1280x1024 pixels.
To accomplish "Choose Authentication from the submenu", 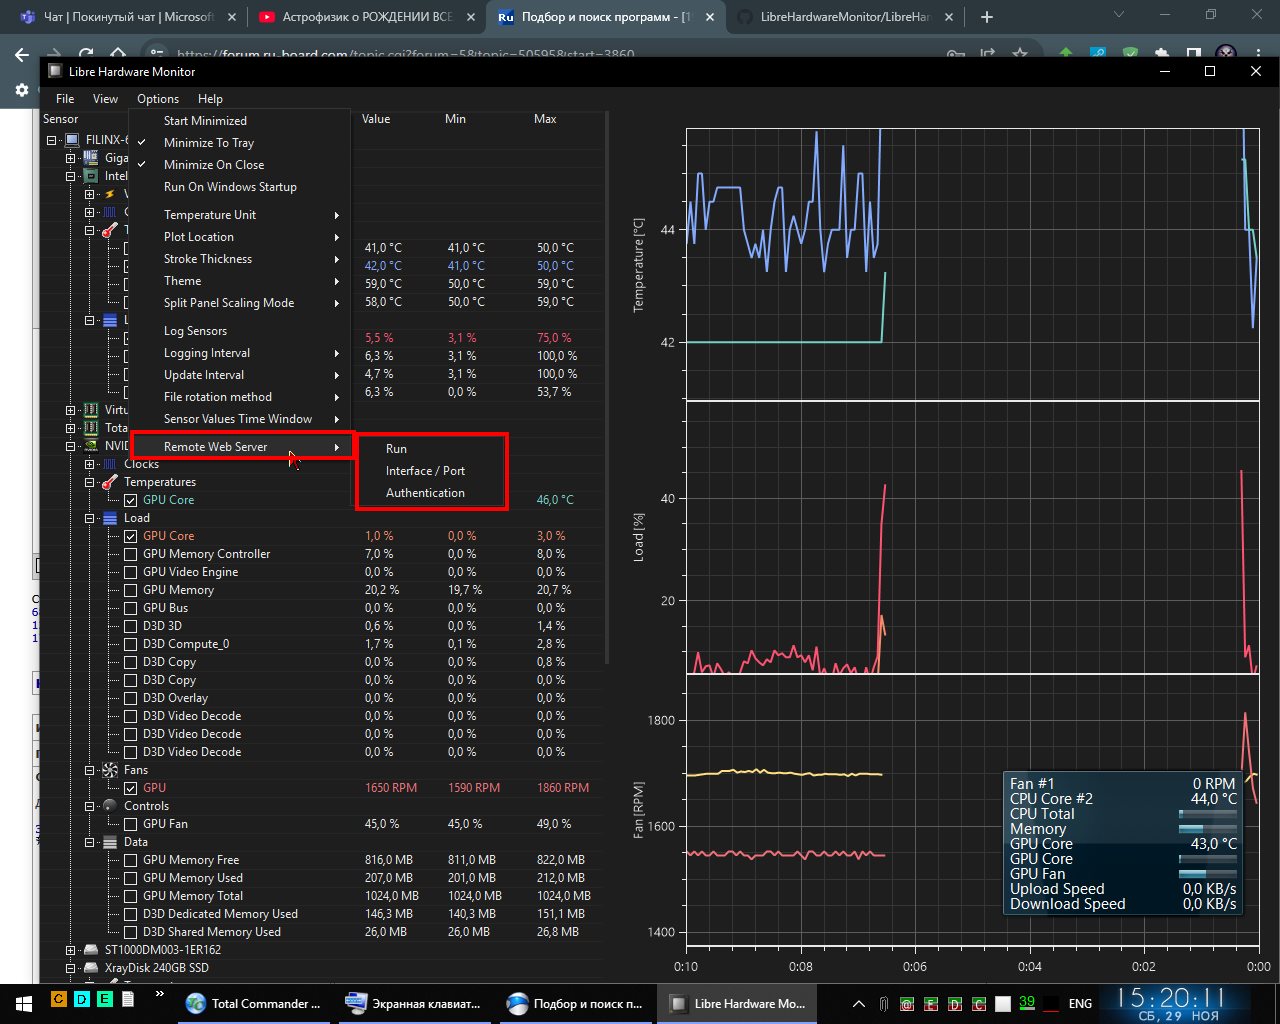I will click(425, 493).
